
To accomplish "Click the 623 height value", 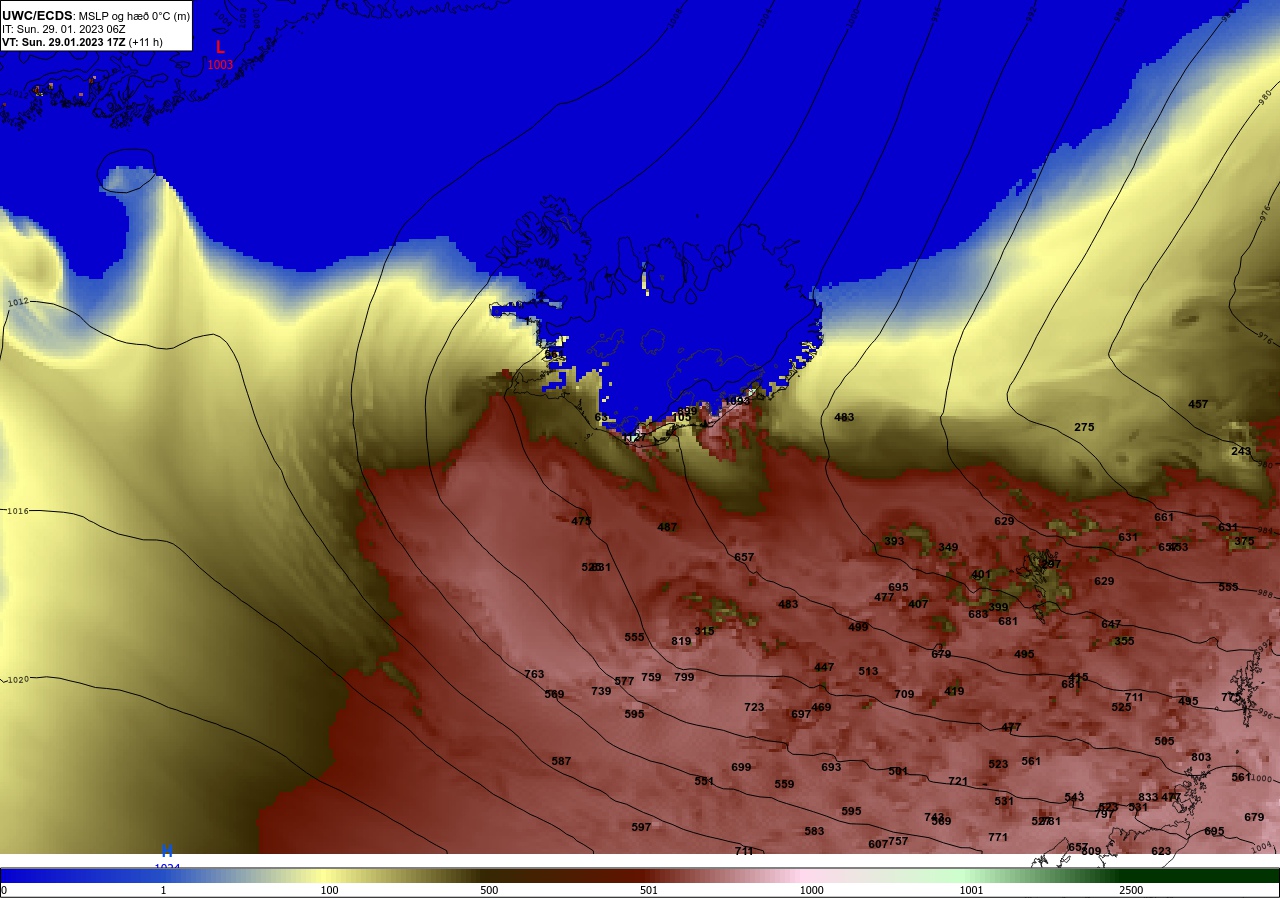I will click(x=1161, y=851).
